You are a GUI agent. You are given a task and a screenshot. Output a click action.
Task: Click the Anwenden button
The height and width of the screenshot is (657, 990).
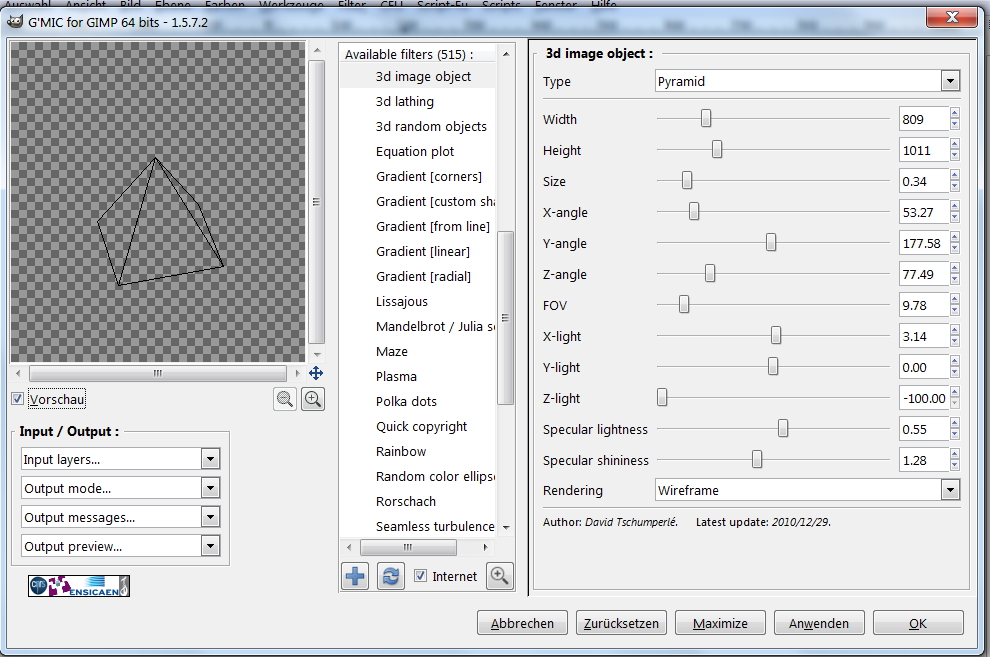[x=819, y=623]
